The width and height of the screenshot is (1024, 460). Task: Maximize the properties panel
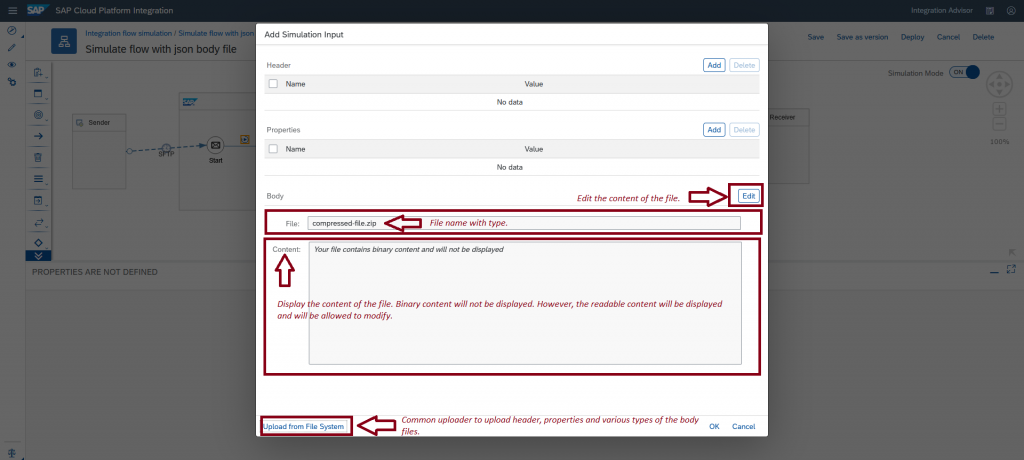pyautogui.click(x=1011, y=269)
